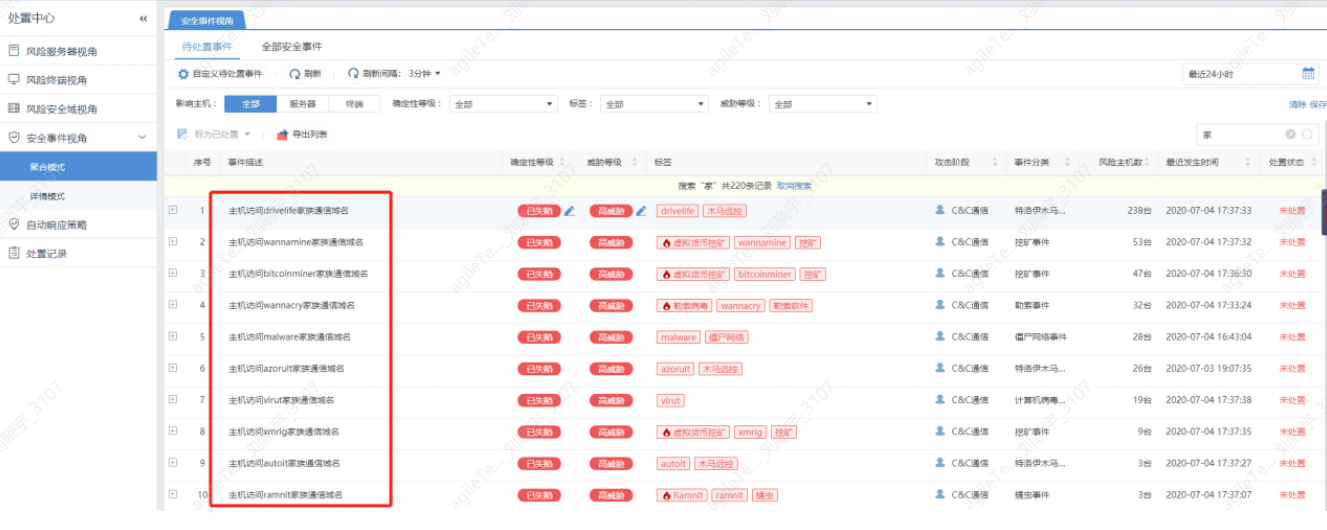
Task: Sort by 事件分类 column
Action: pos(1067,162)
